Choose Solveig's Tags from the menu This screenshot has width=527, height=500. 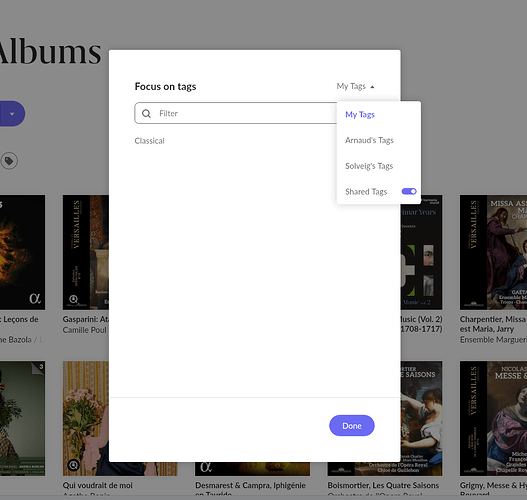369,166
